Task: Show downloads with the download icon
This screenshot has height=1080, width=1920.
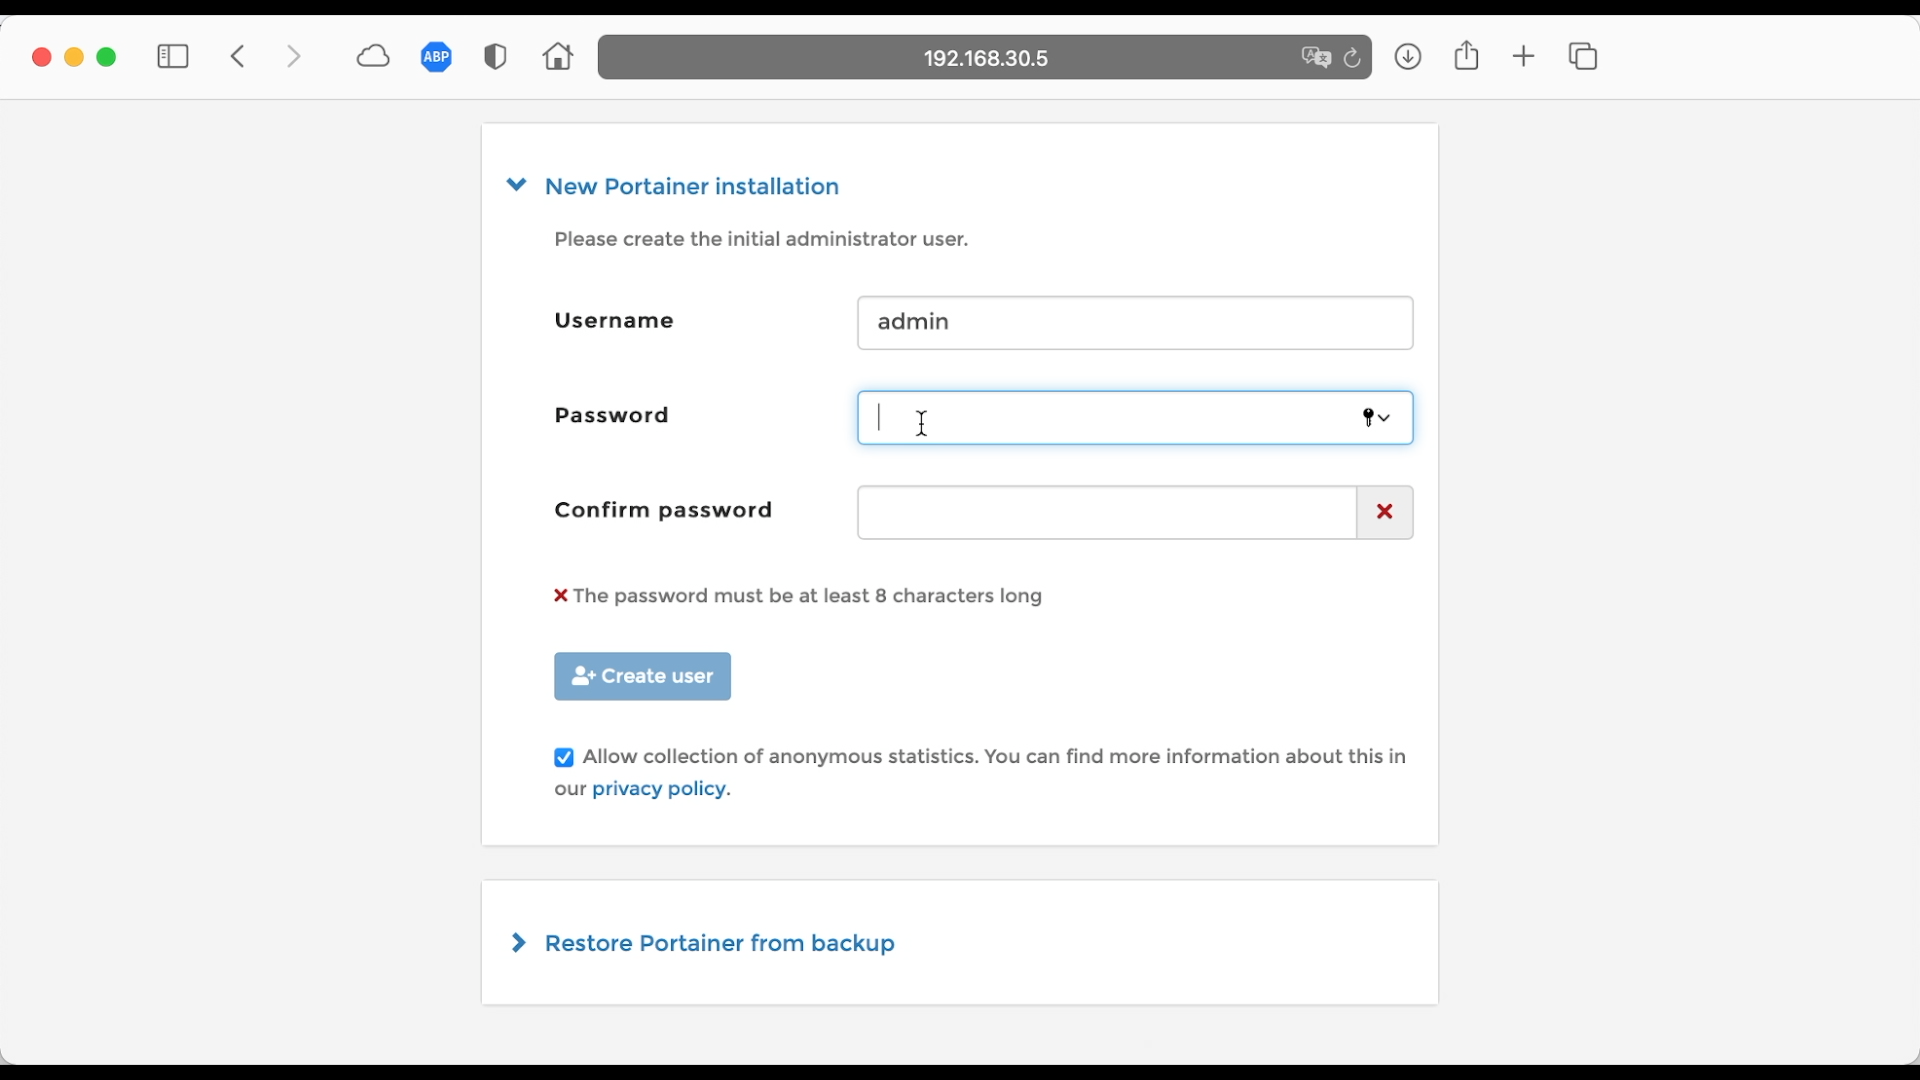Action: pos(1408,57)
